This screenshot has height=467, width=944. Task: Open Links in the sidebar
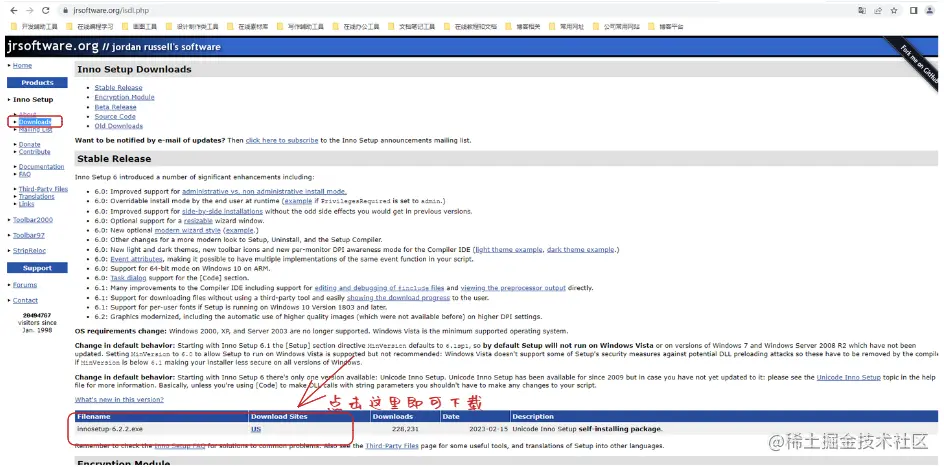26,204
